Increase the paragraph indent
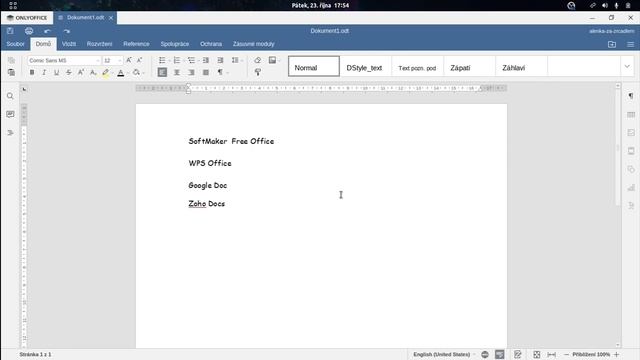The width and height of the screenshot is (640, 360). tap(220, 60)
